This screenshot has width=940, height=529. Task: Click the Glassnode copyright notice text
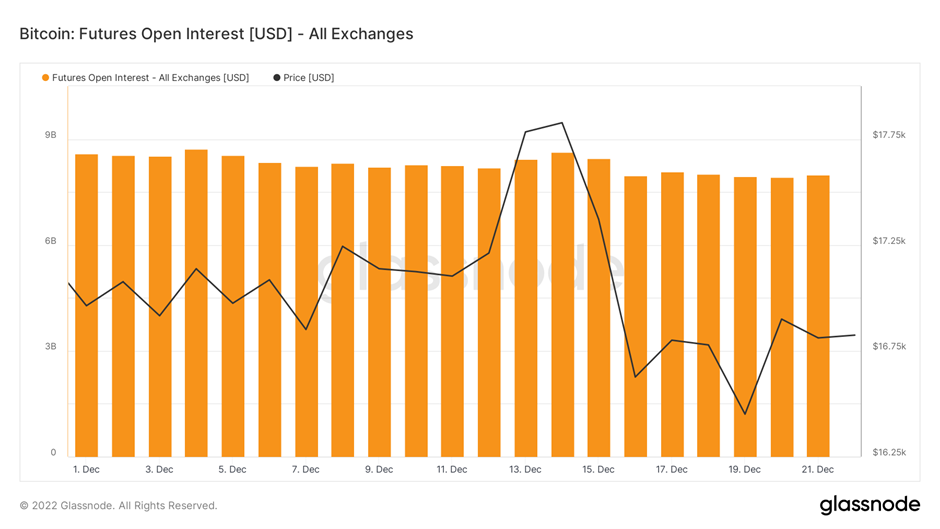(x=118, y=506)
